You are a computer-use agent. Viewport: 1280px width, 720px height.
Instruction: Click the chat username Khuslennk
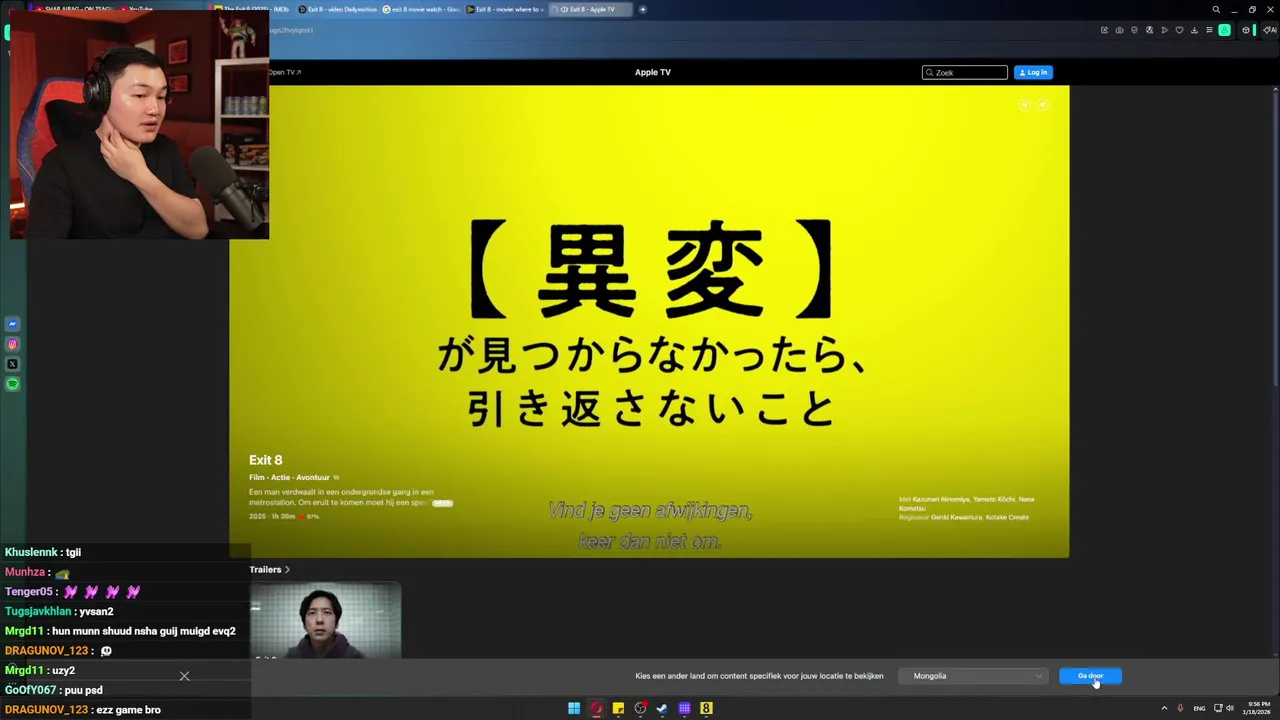pos(31,552)
